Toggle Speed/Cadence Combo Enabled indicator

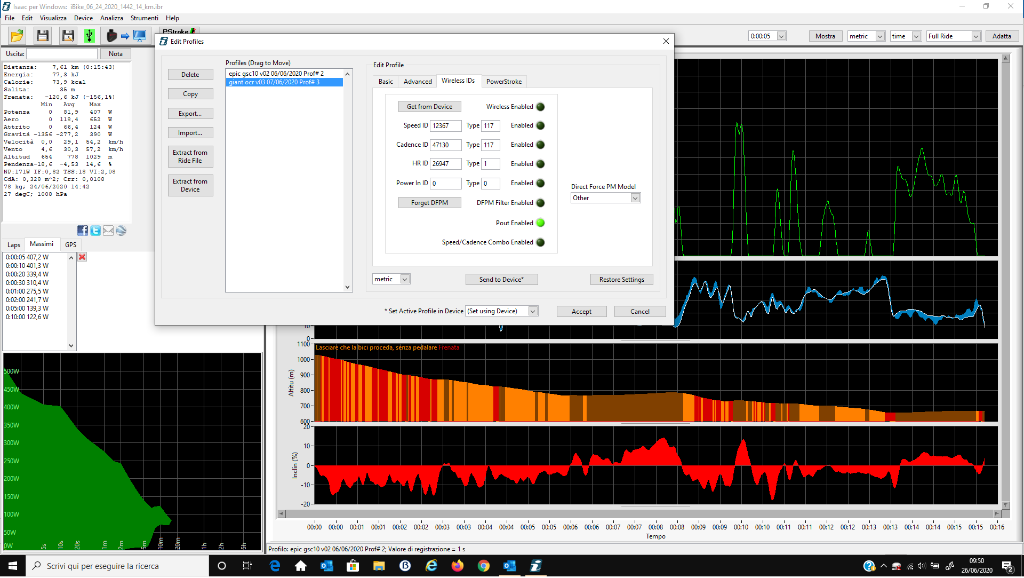(541, 242)
